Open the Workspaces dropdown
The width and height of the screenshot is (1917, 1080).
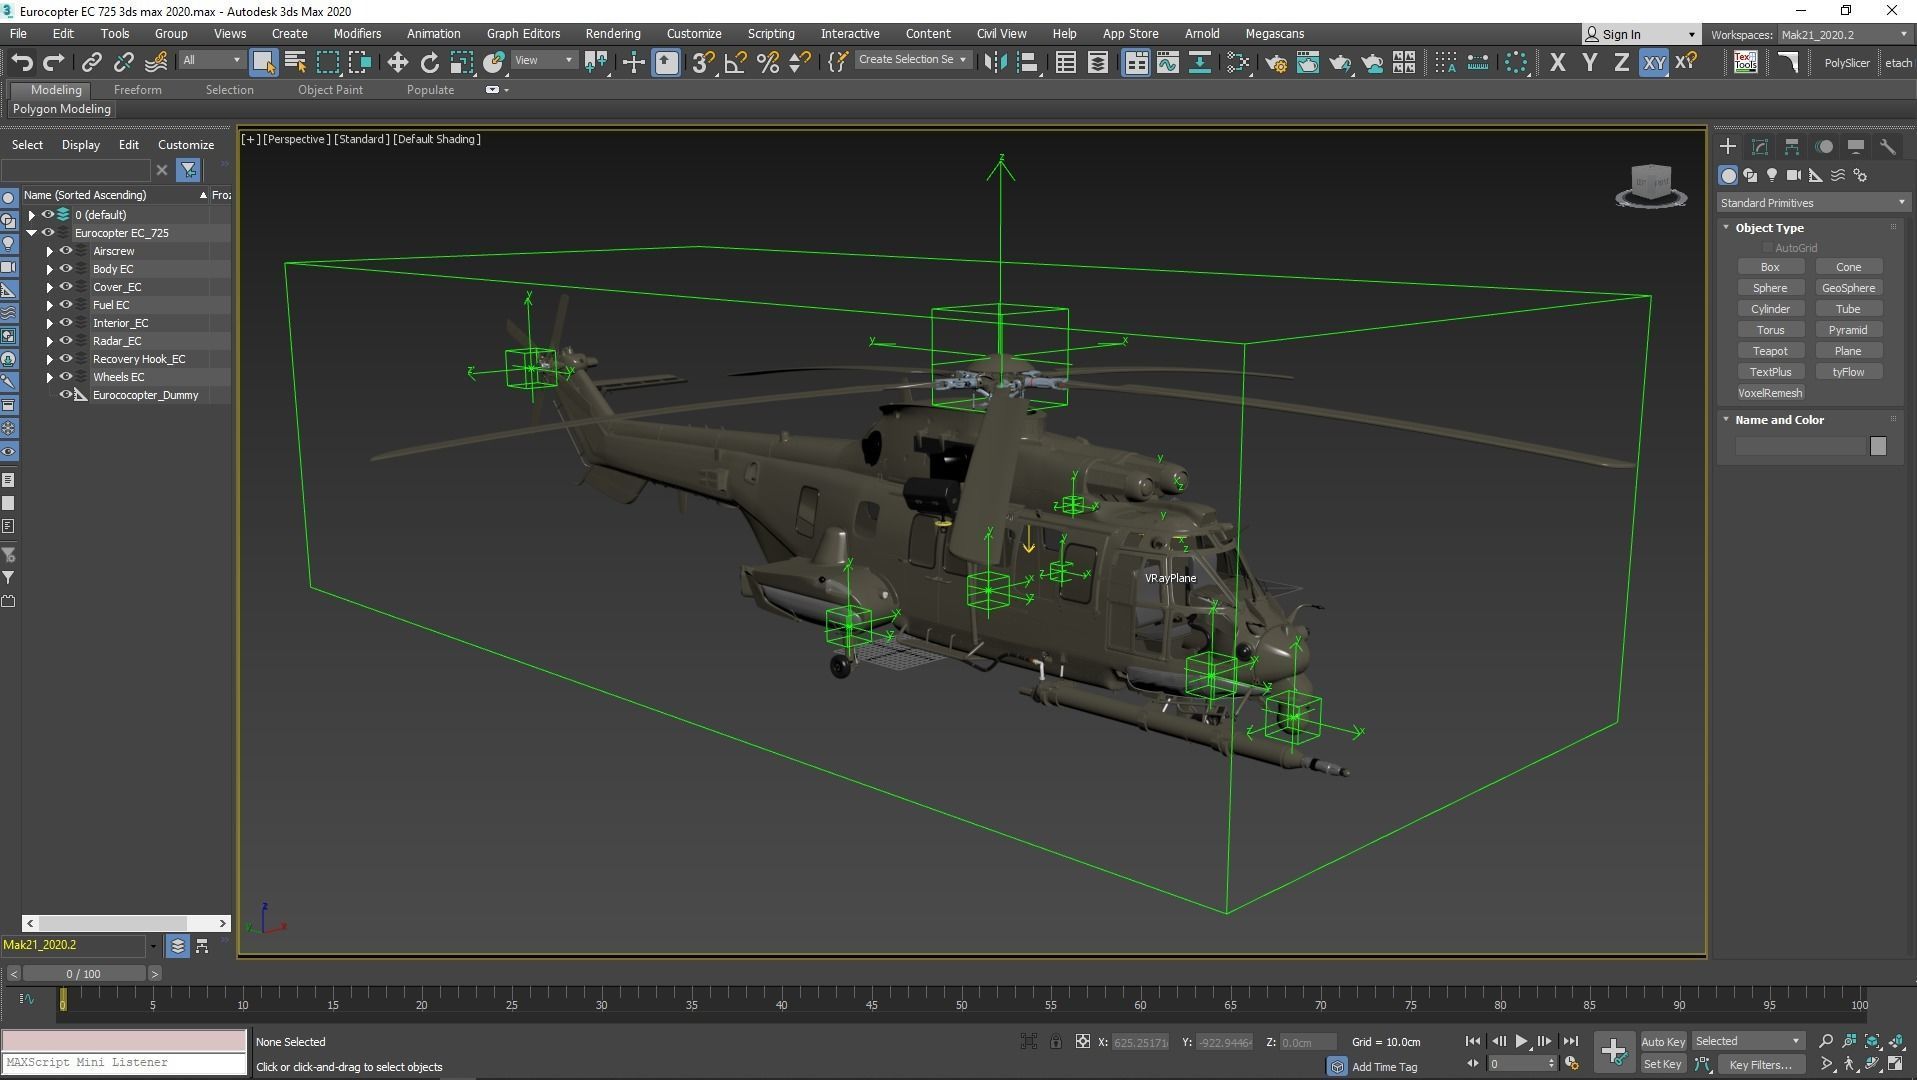[1843, 35]
